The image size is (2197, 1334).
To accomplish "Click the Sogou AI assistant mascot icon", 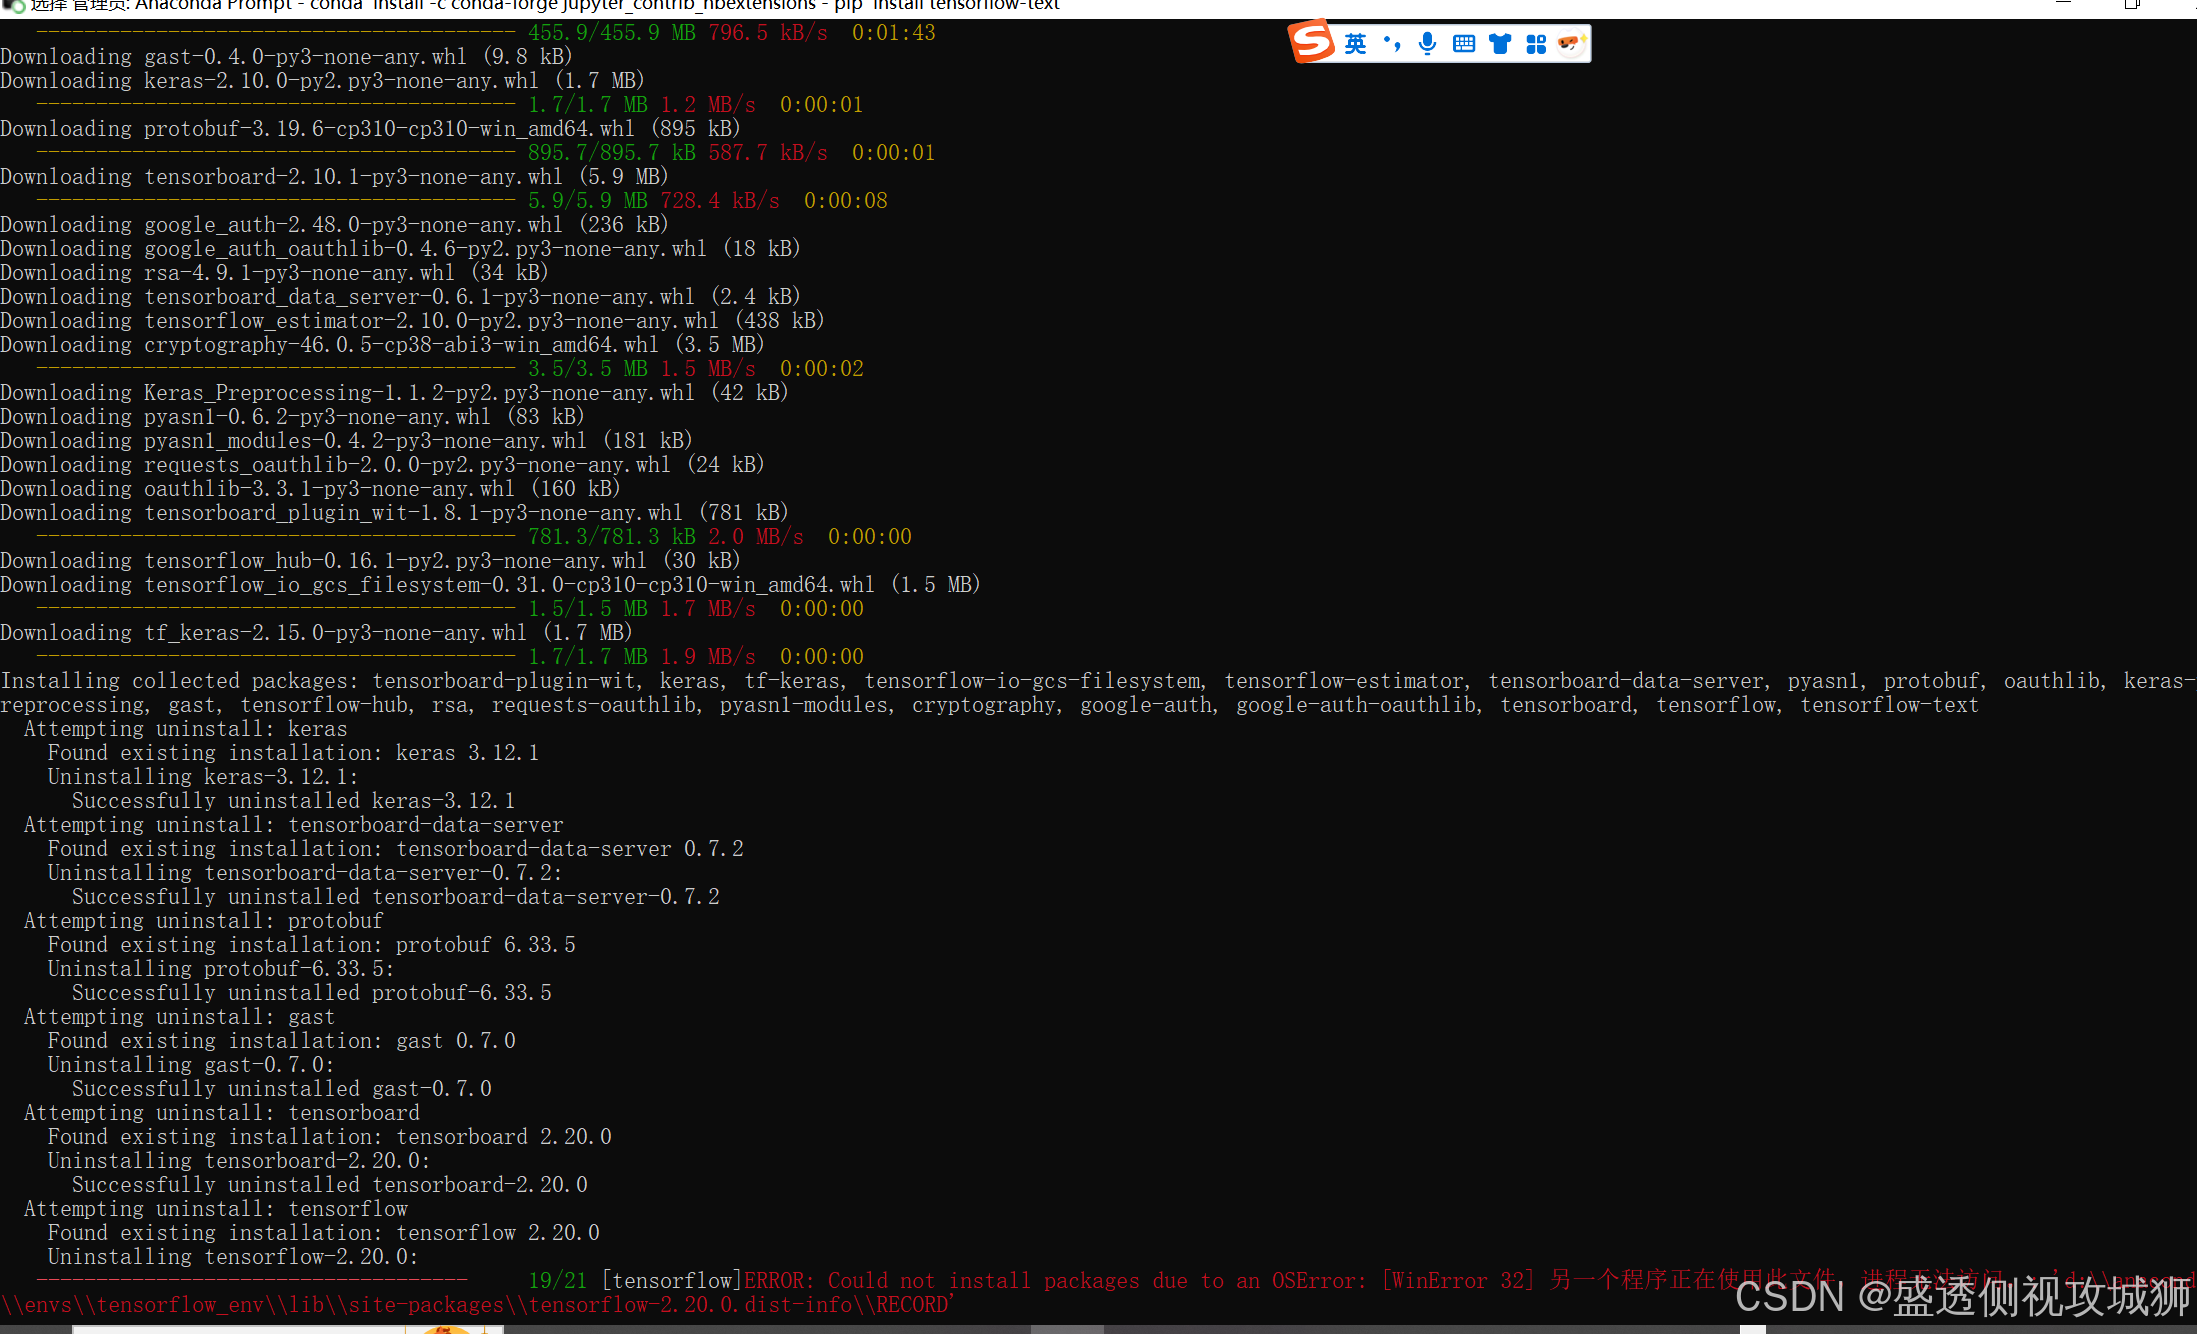I will (1571, 44).
